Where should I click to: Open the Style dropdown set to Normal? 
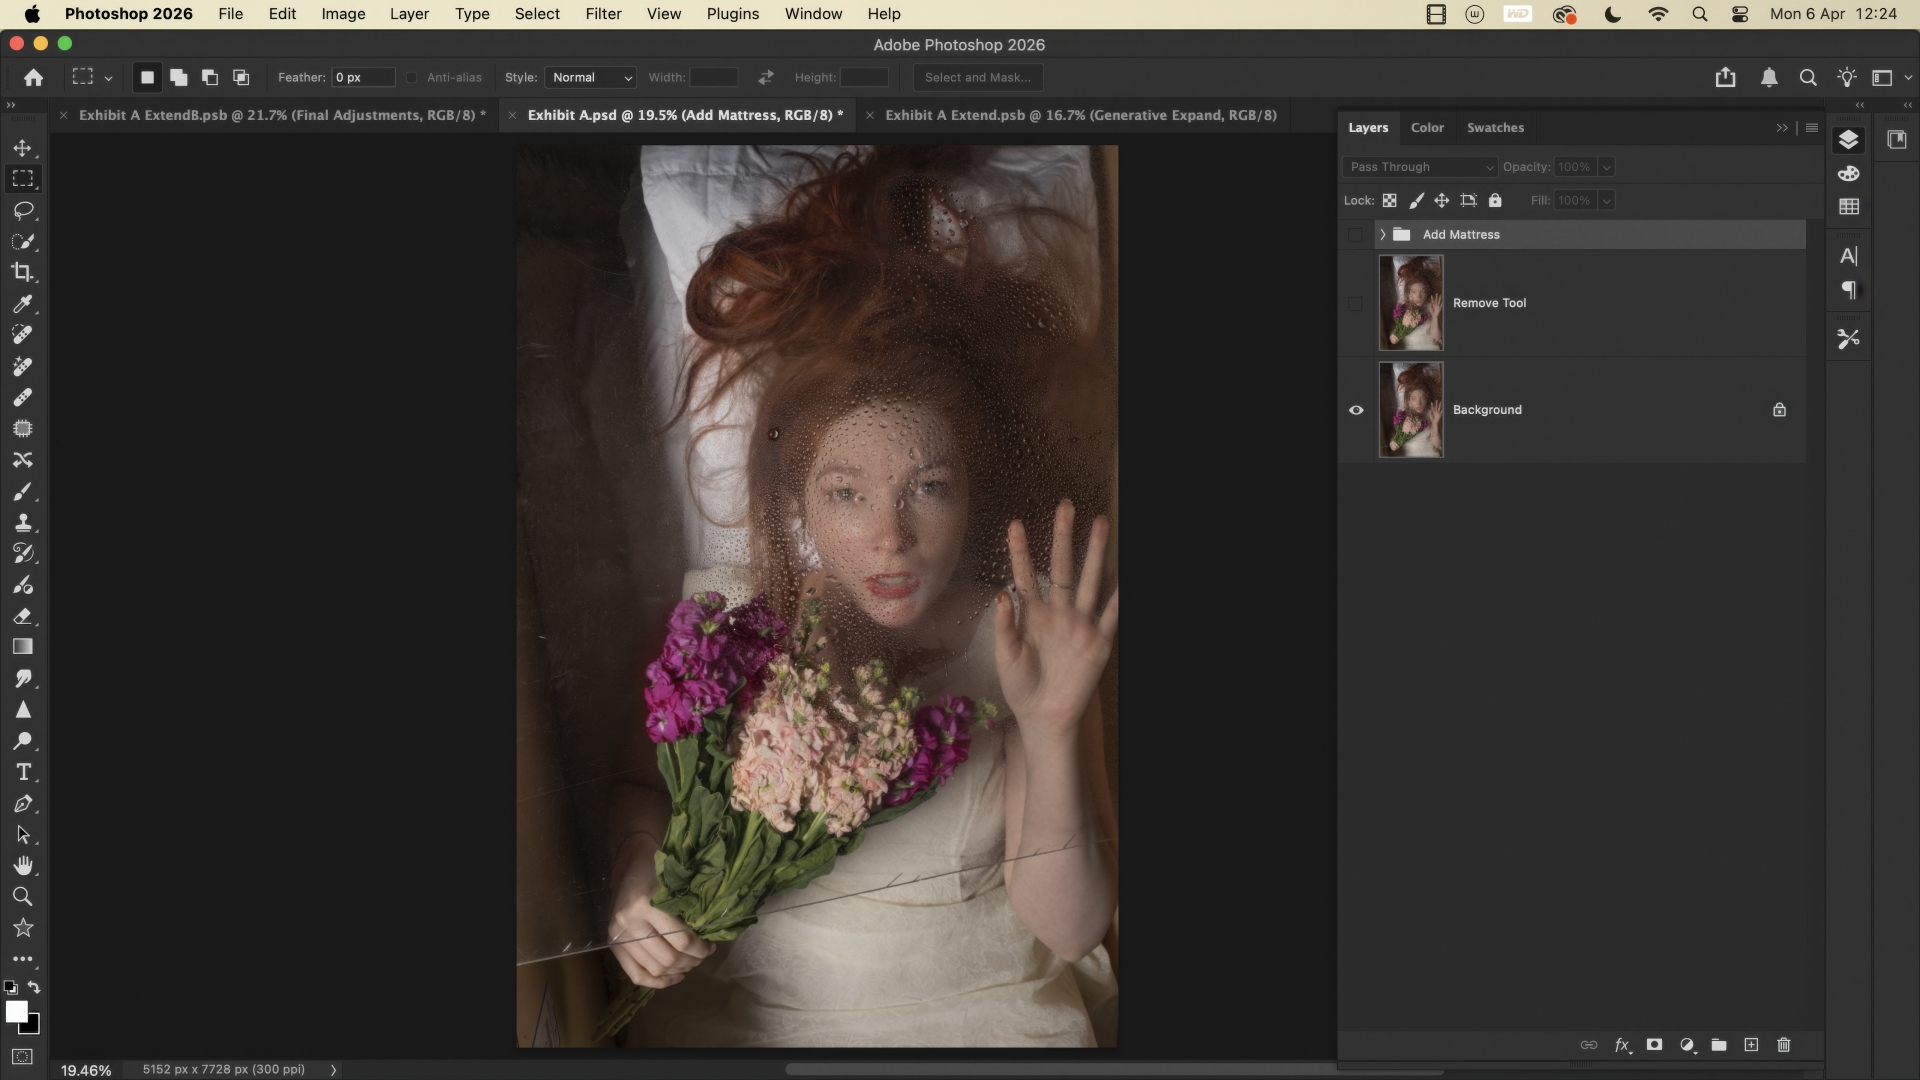pos(591,78)
